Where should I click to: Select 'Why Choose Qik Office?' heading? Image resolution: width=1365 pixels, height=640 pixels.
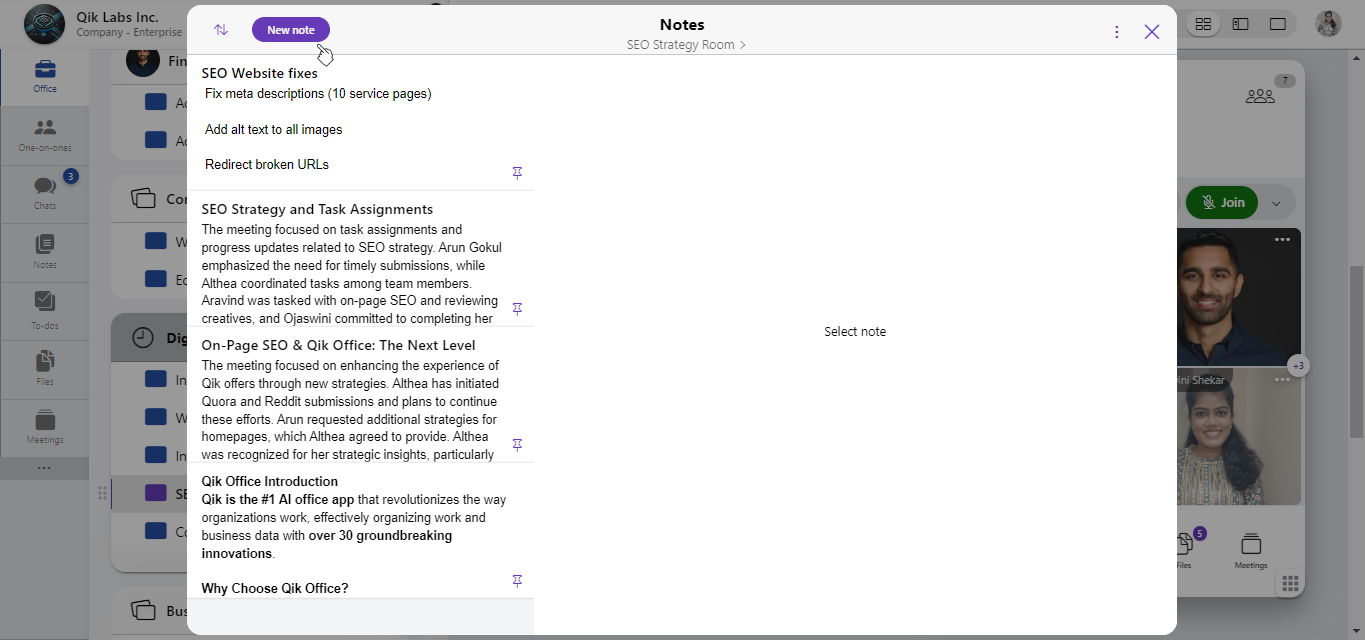pos(275,588)
